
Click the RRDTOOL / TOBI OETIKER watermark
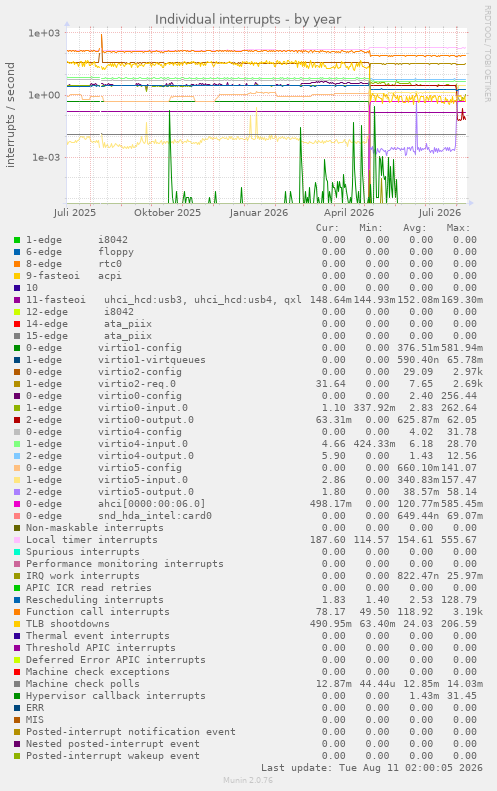(x=487, y=53)
